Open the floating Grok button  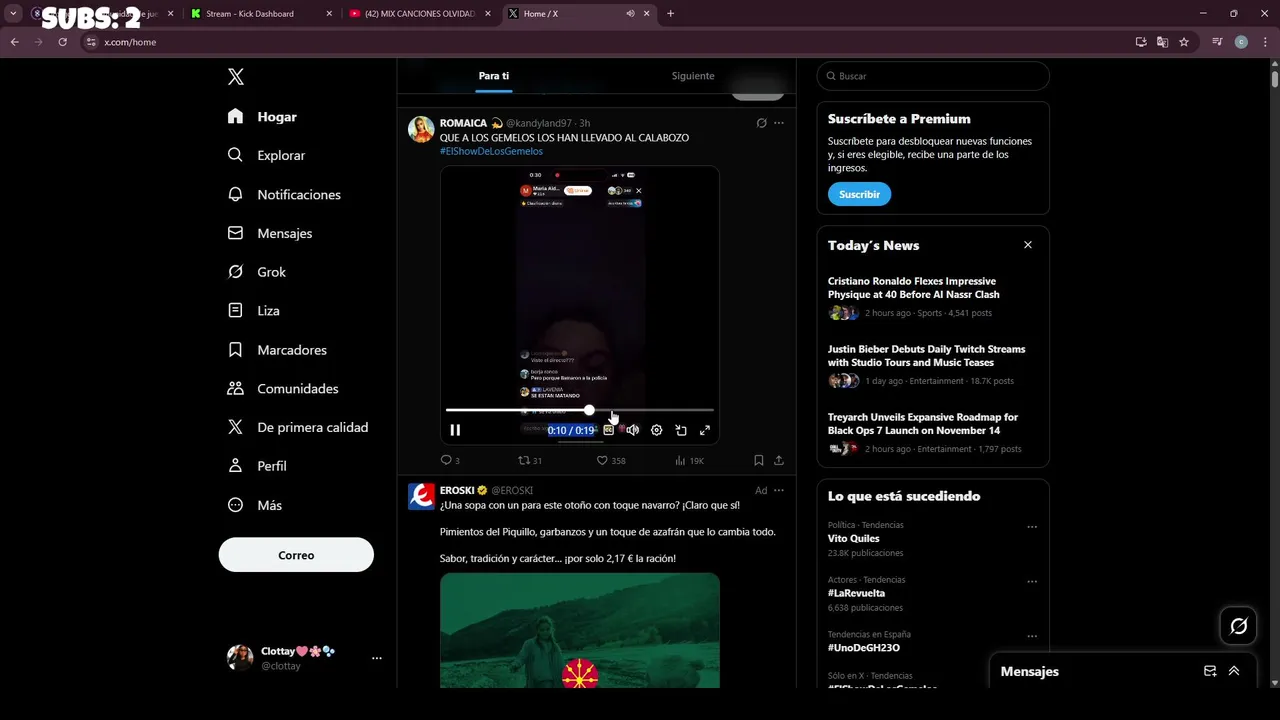click(x=1239, y=626)
